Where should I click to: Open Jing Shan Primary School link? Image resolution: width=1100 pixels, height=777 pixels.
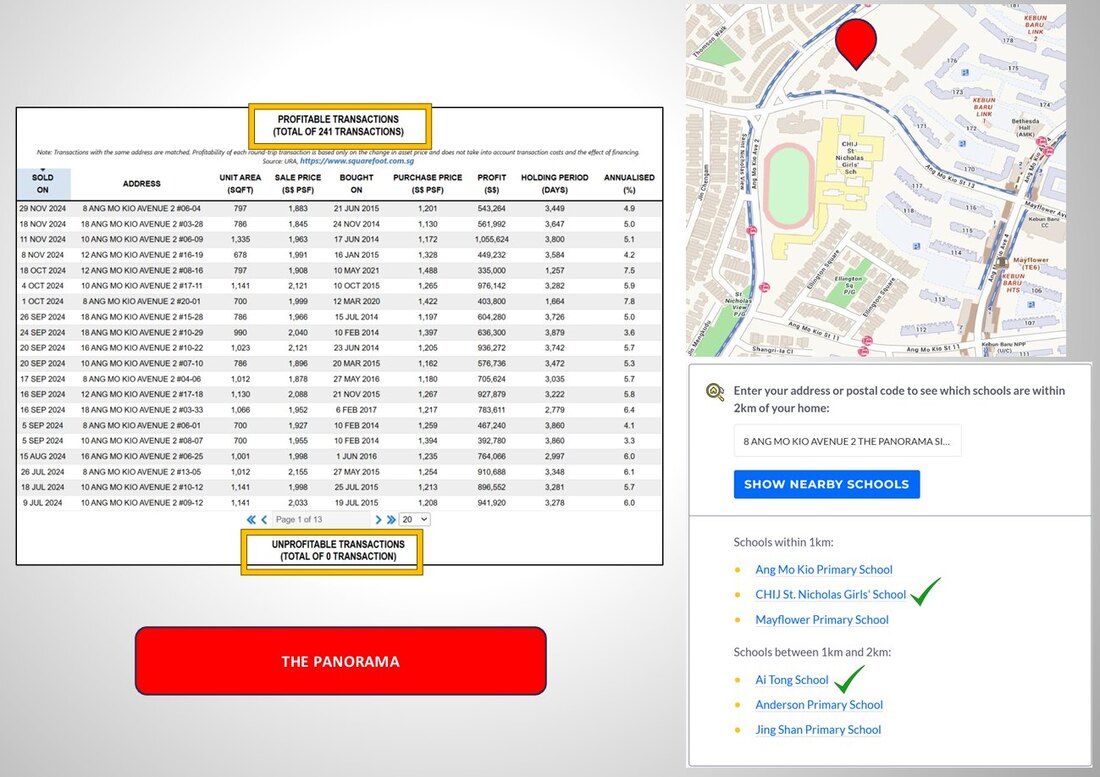pos(818,730)
